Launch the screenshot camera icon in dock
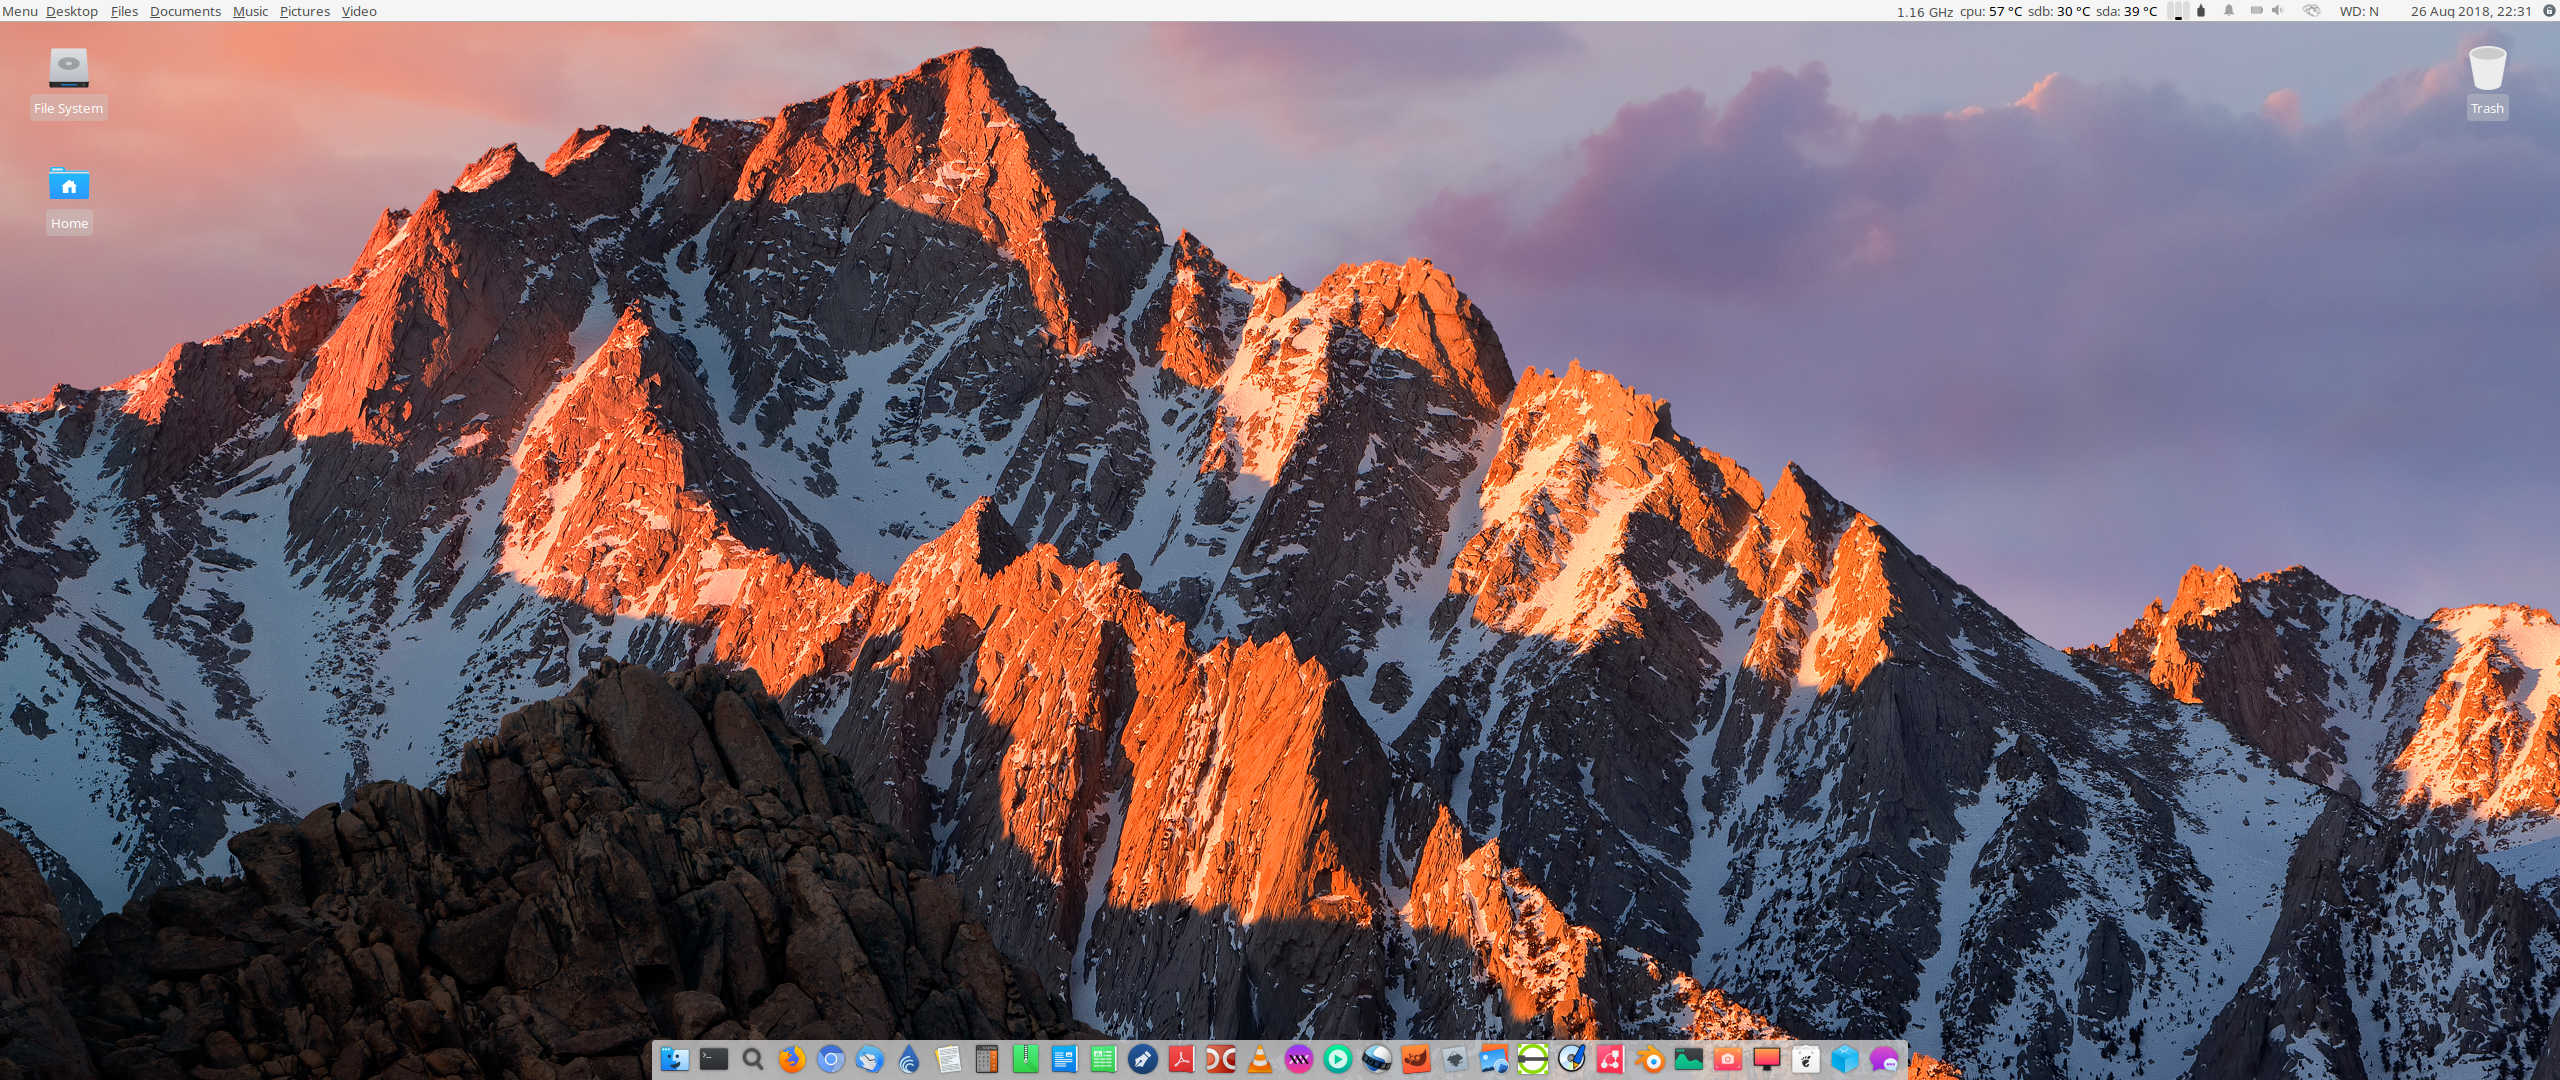 (x=1727, y=1059)
